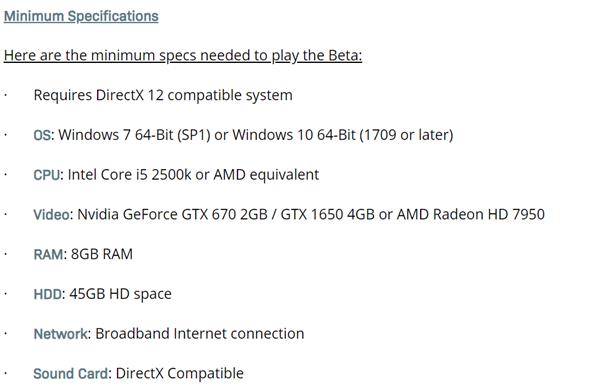Screen dimensions: 600x390
Task: Click the RAM label link
Action: click(x=48, y=255)
